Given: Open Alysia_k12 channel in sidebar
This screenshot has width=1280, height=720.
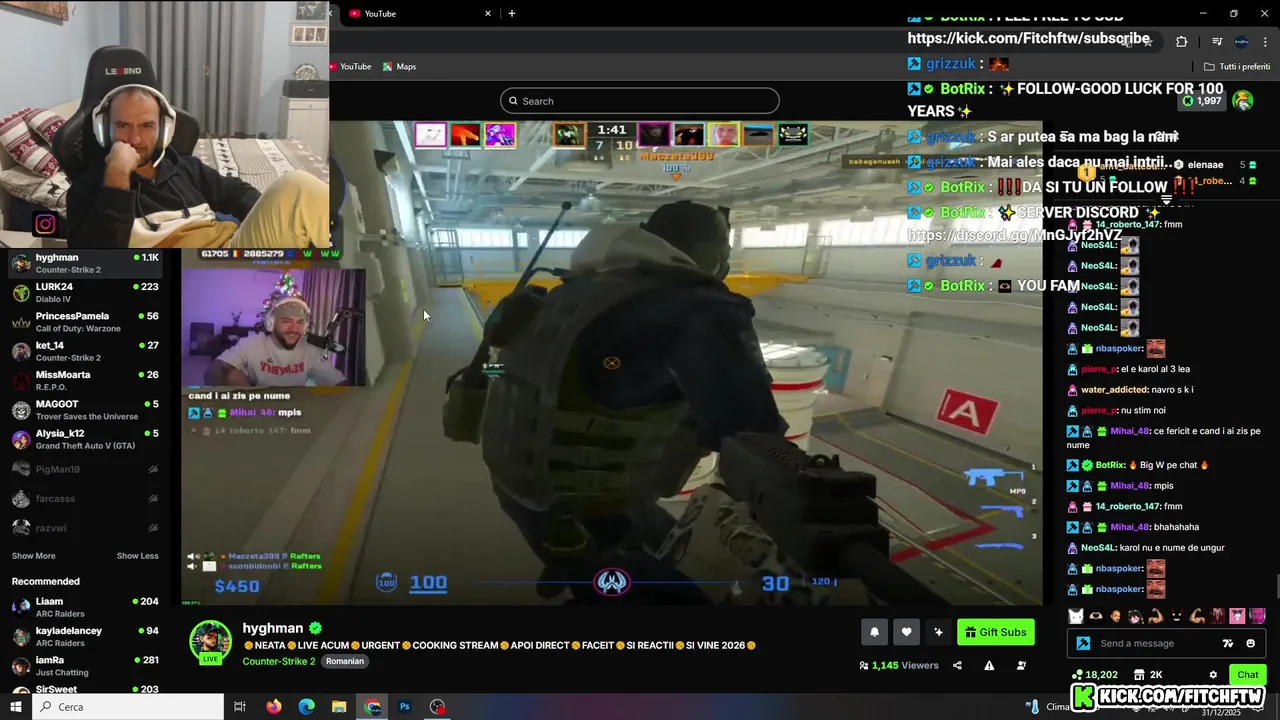Looking at the screenshot, I should (85, 439).
